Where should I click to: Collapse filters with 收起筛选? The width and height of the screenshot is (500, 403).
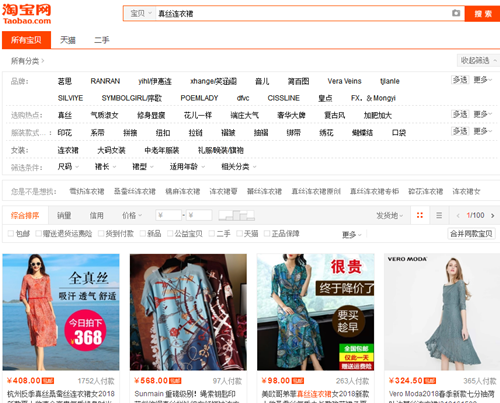(x=478, y=60)
